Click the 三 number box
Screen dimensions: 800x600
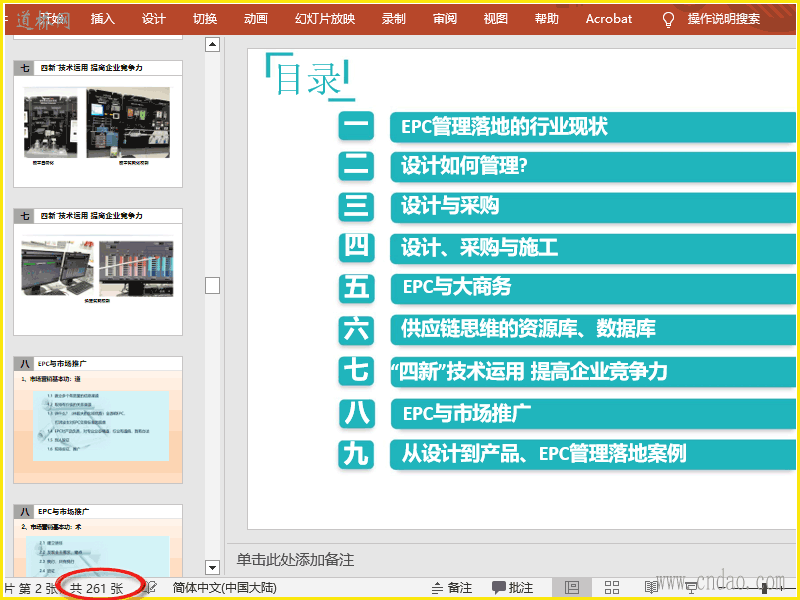click(356, 207)
